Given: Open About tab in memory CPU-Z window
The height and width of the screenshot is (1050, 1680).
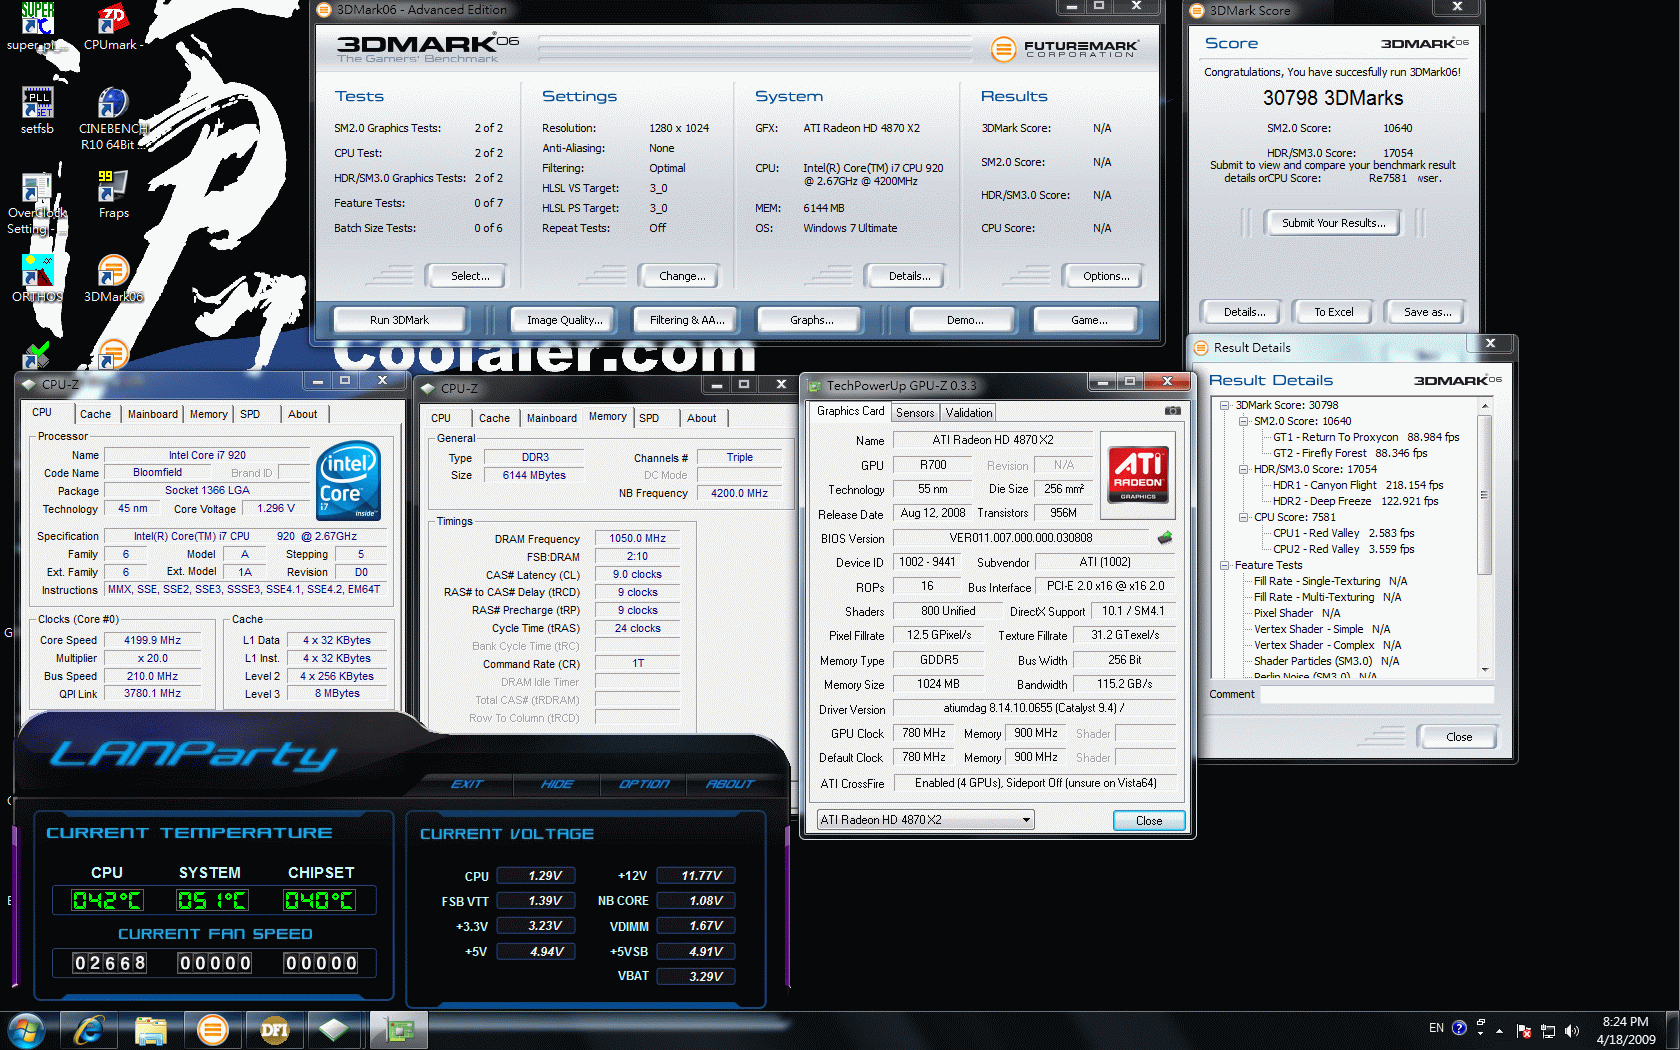Looking at the screenshot, I should tap(701, 418).
